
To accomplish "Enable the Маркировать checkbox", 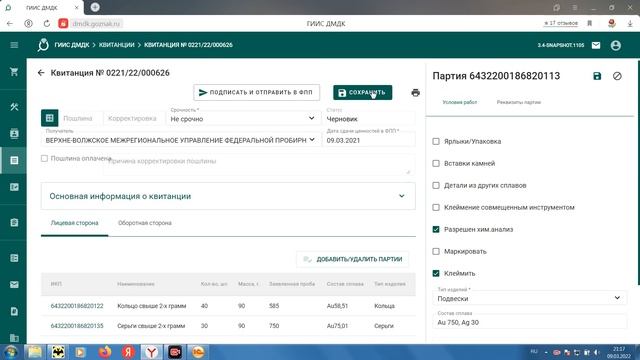I will tap(436, 251).
